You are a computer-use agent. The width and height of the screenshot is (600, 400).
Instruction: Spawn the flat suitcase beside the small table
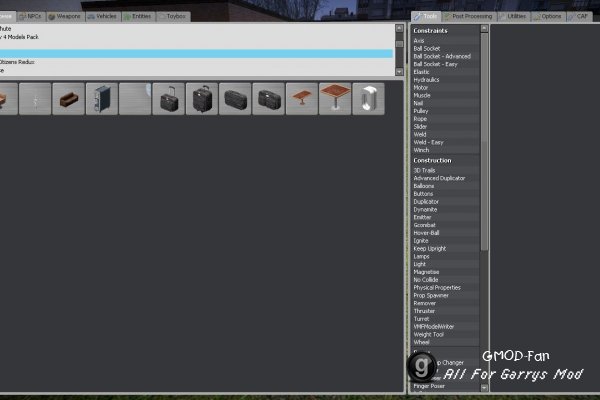268,99
